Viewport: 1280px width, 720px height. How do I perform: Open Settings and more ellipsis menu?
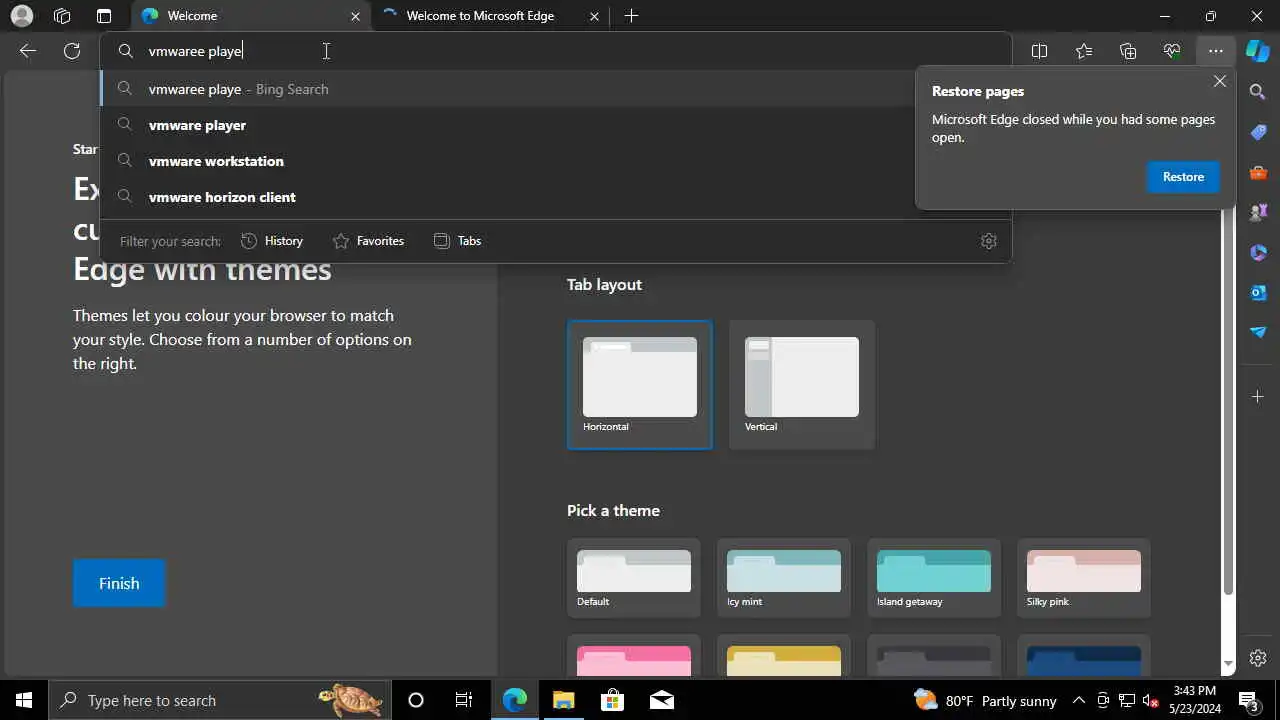point(1215,51)
